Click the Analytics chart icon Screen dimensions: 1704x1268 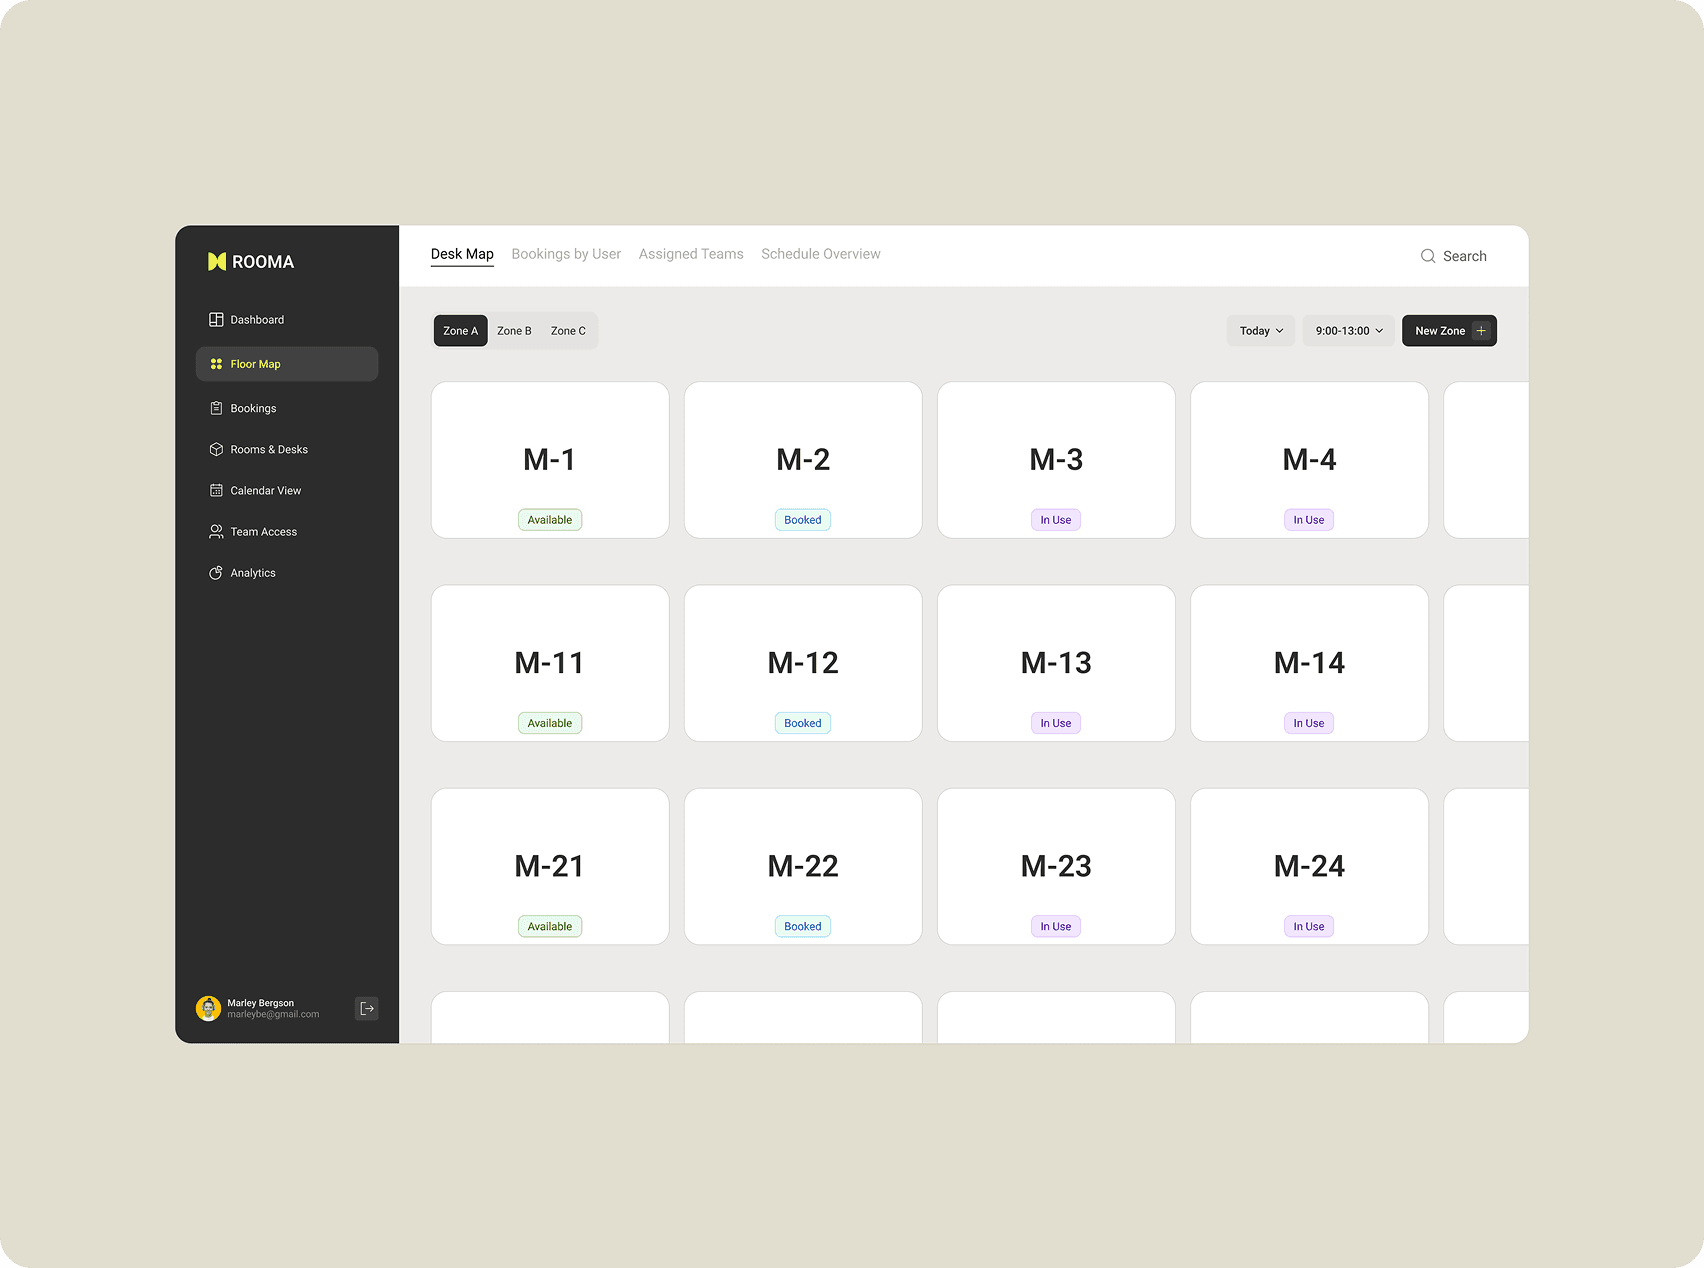[216, 573]
